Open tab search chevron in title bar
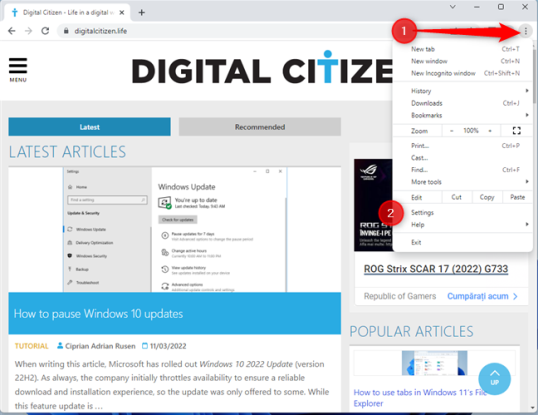The image size is (538, 415). coord(453,7)
